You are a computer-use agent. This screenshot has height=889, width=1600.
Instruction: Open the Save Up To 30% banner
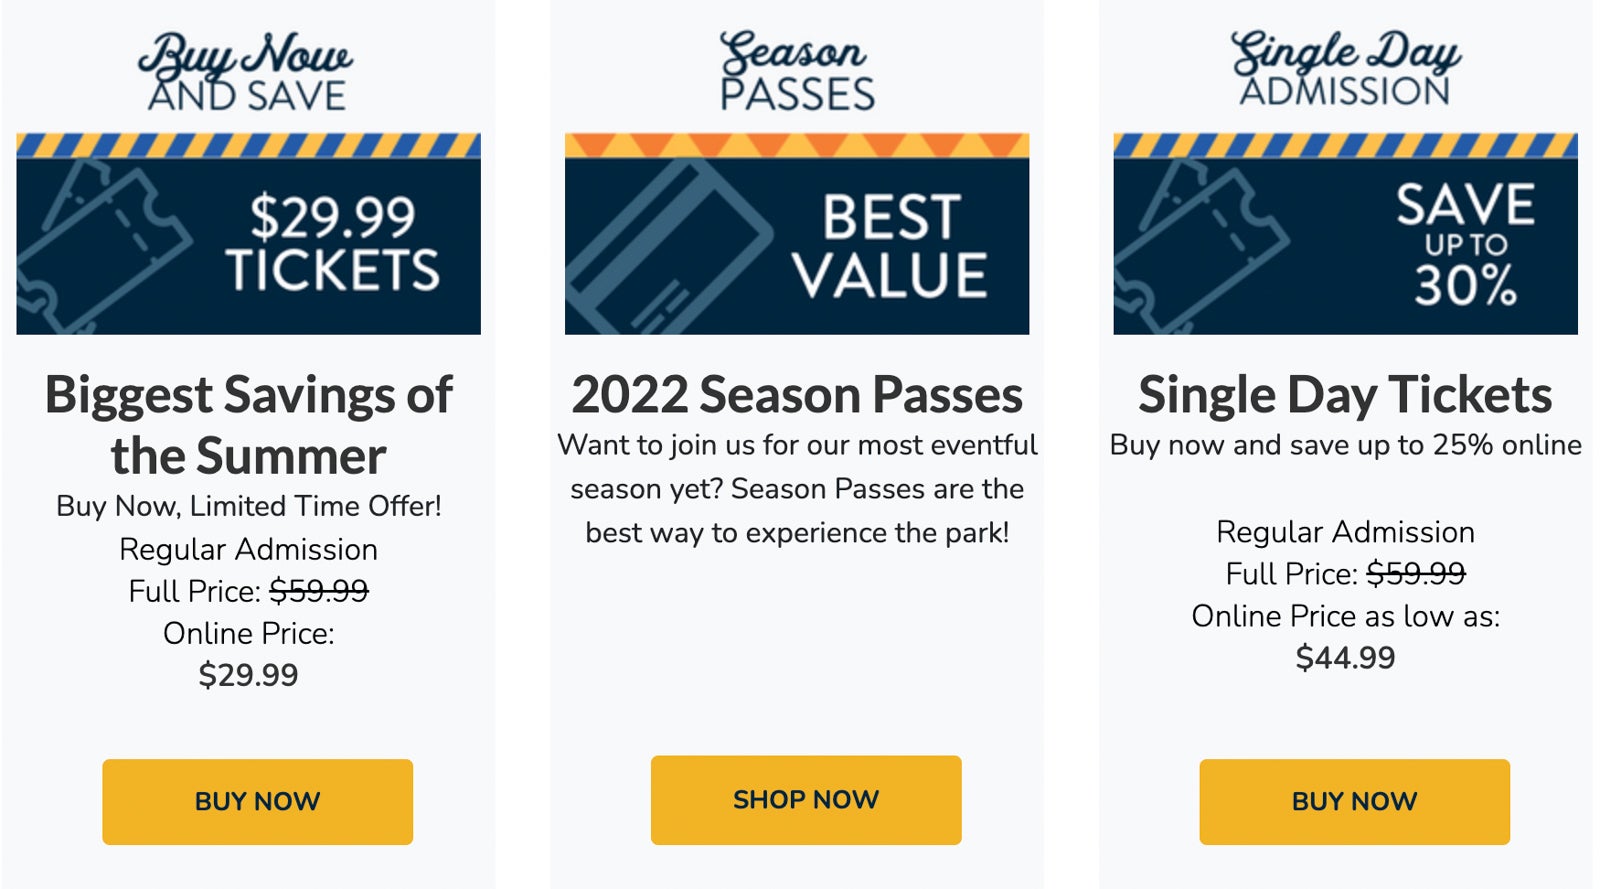point(1345,234)
